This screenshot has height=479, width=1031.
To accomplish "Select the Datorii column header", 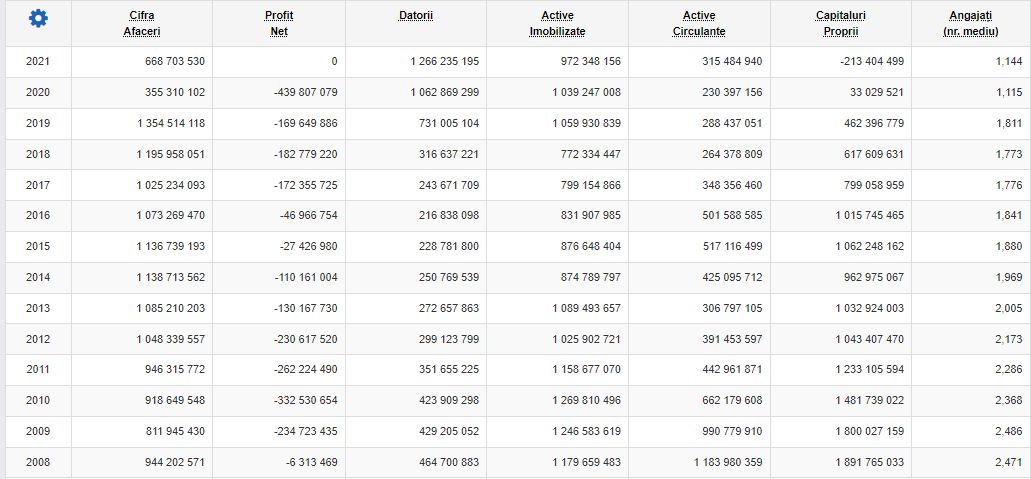I will pyautogui.click(x=416, y=15).
